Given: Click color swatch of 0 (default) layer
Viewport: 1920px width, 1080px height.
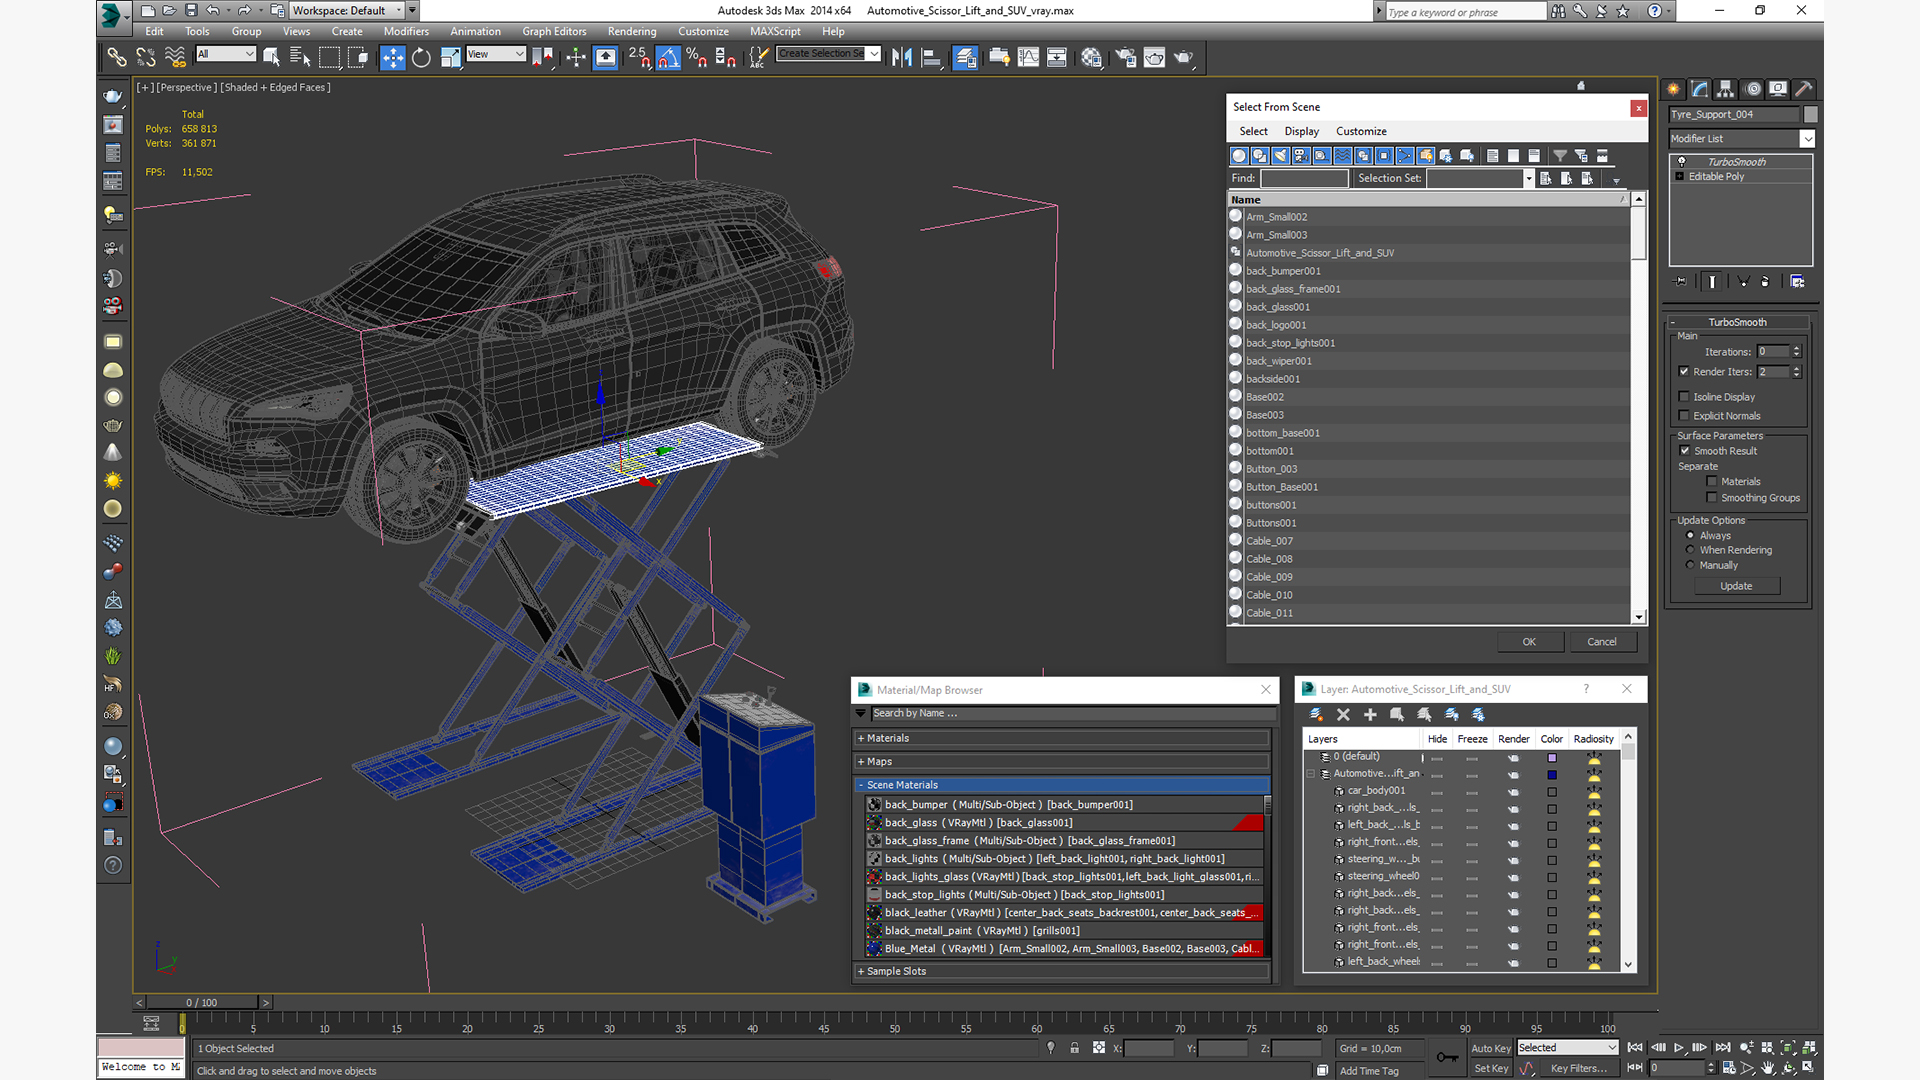Looking at the screenshot, I should pyautogui.click(x=1552, y=758).
